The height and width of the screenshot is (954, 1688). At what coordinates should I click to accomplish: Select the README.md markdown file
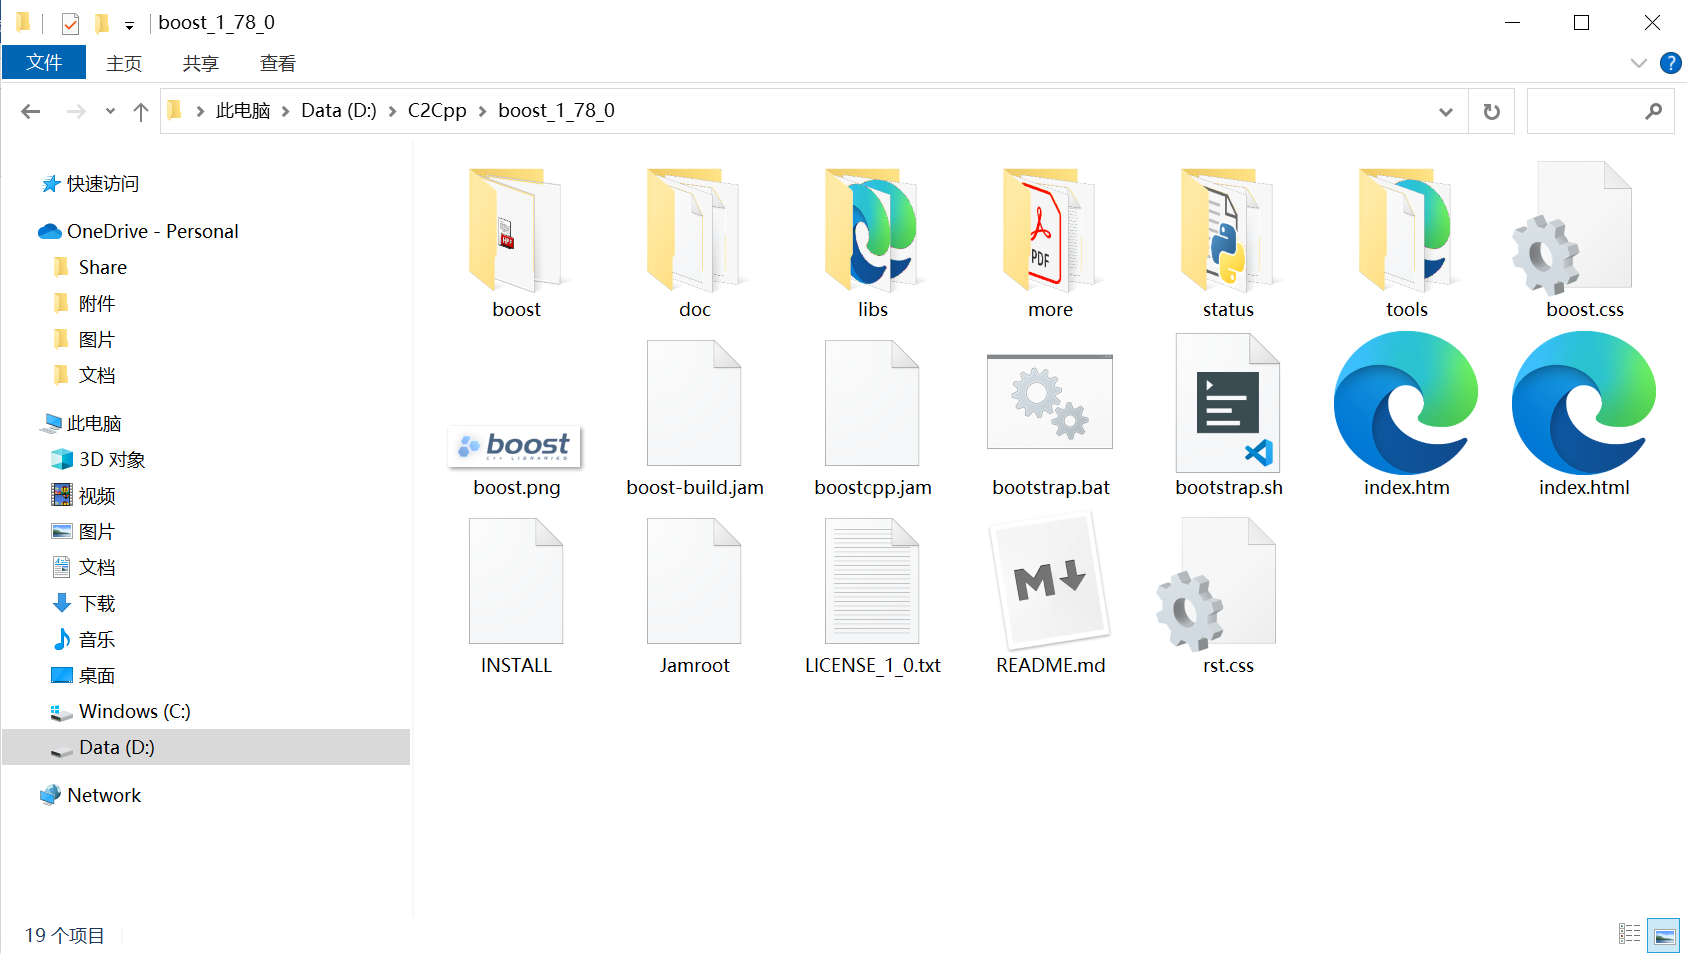coord(1050,582)
